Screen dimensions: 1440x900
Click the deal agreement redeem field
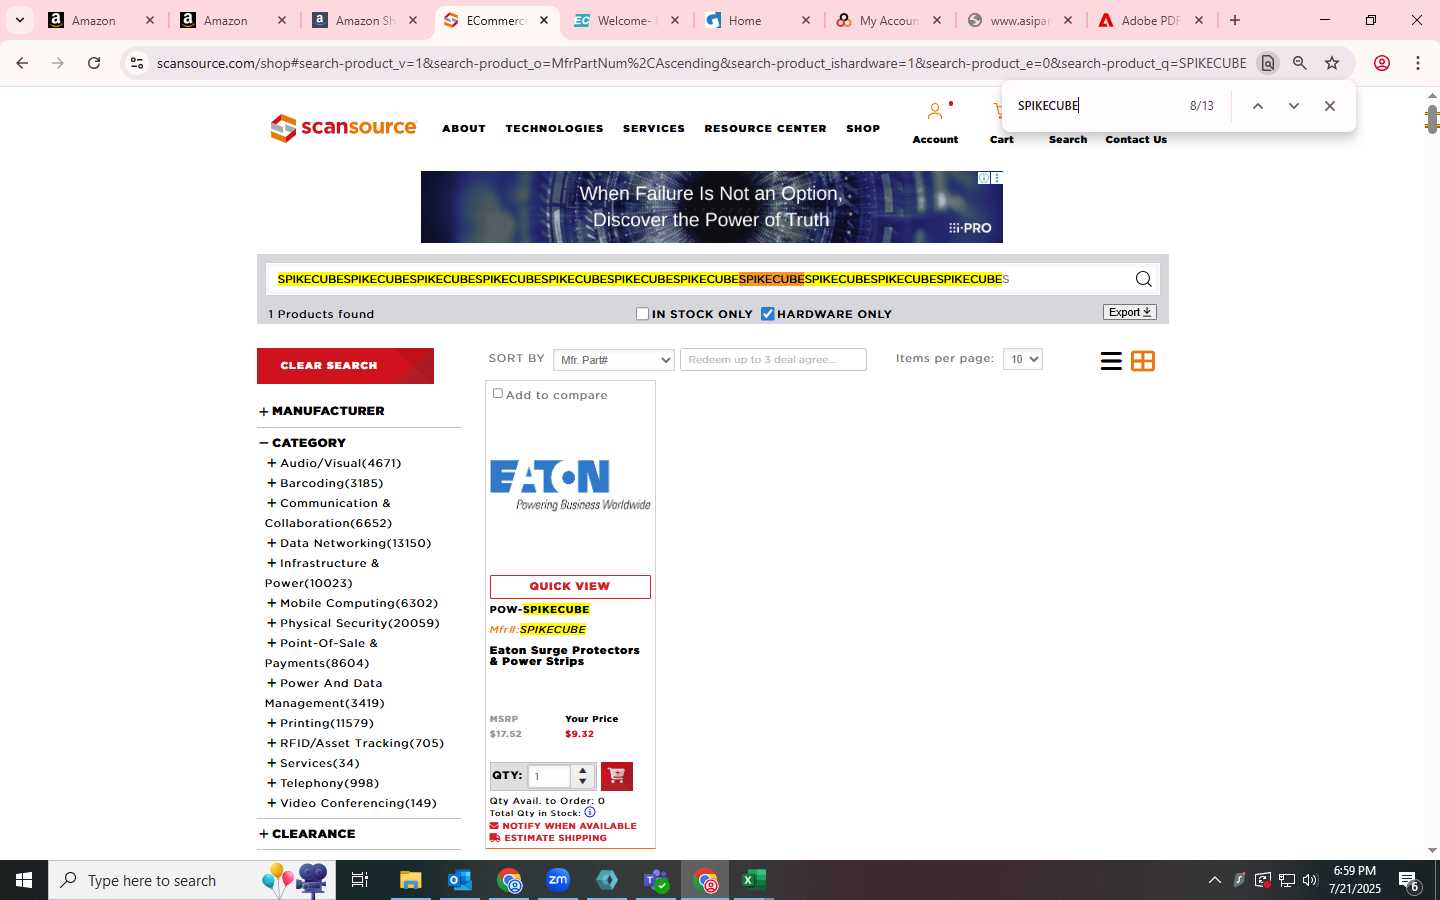(773, 360)
